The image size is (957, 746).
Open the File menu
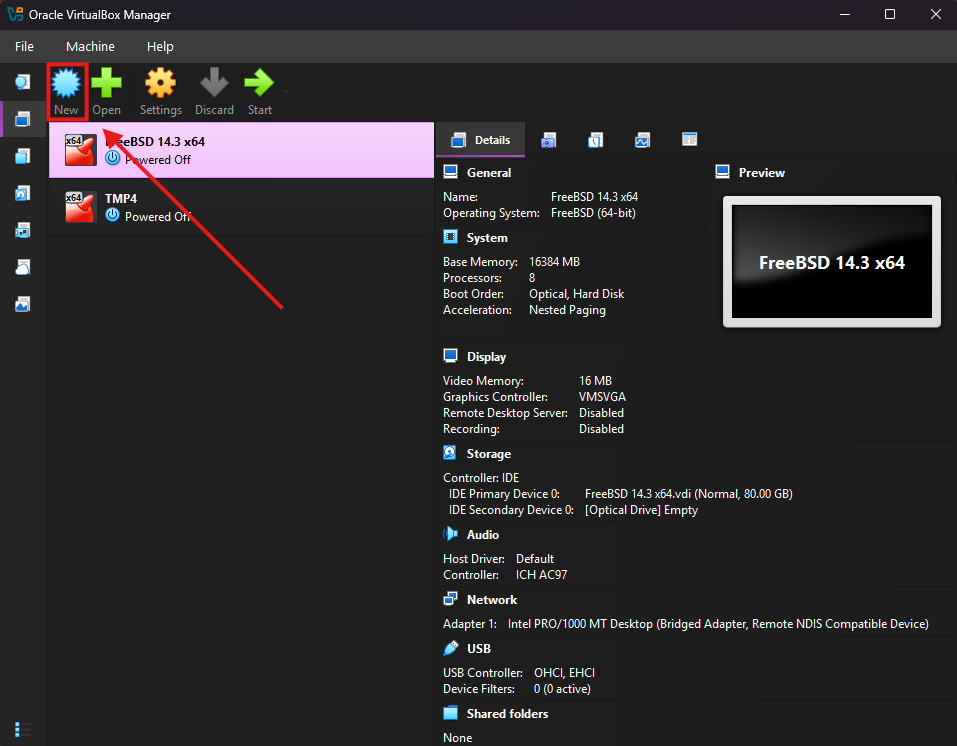coord(24,46)
